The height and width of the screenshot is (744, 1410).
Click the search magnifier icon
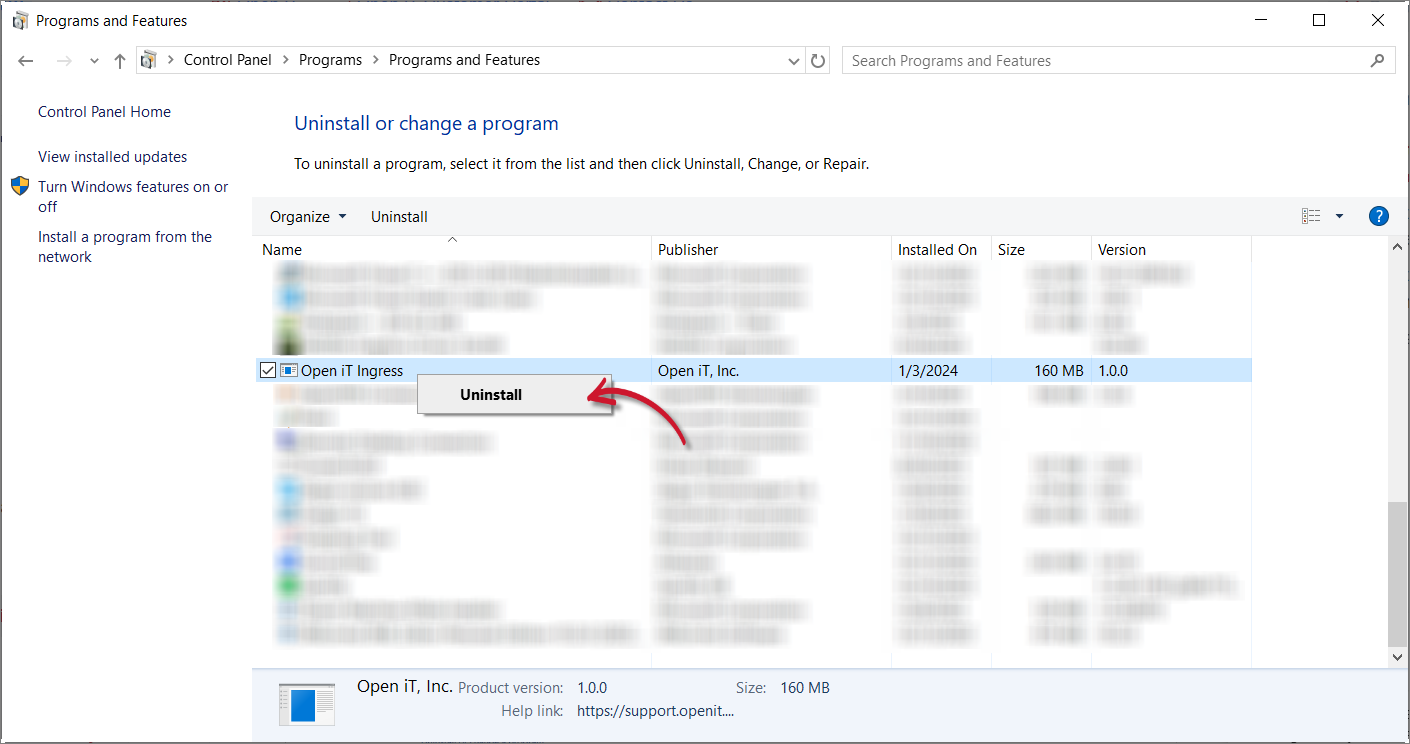point(1378,60)
